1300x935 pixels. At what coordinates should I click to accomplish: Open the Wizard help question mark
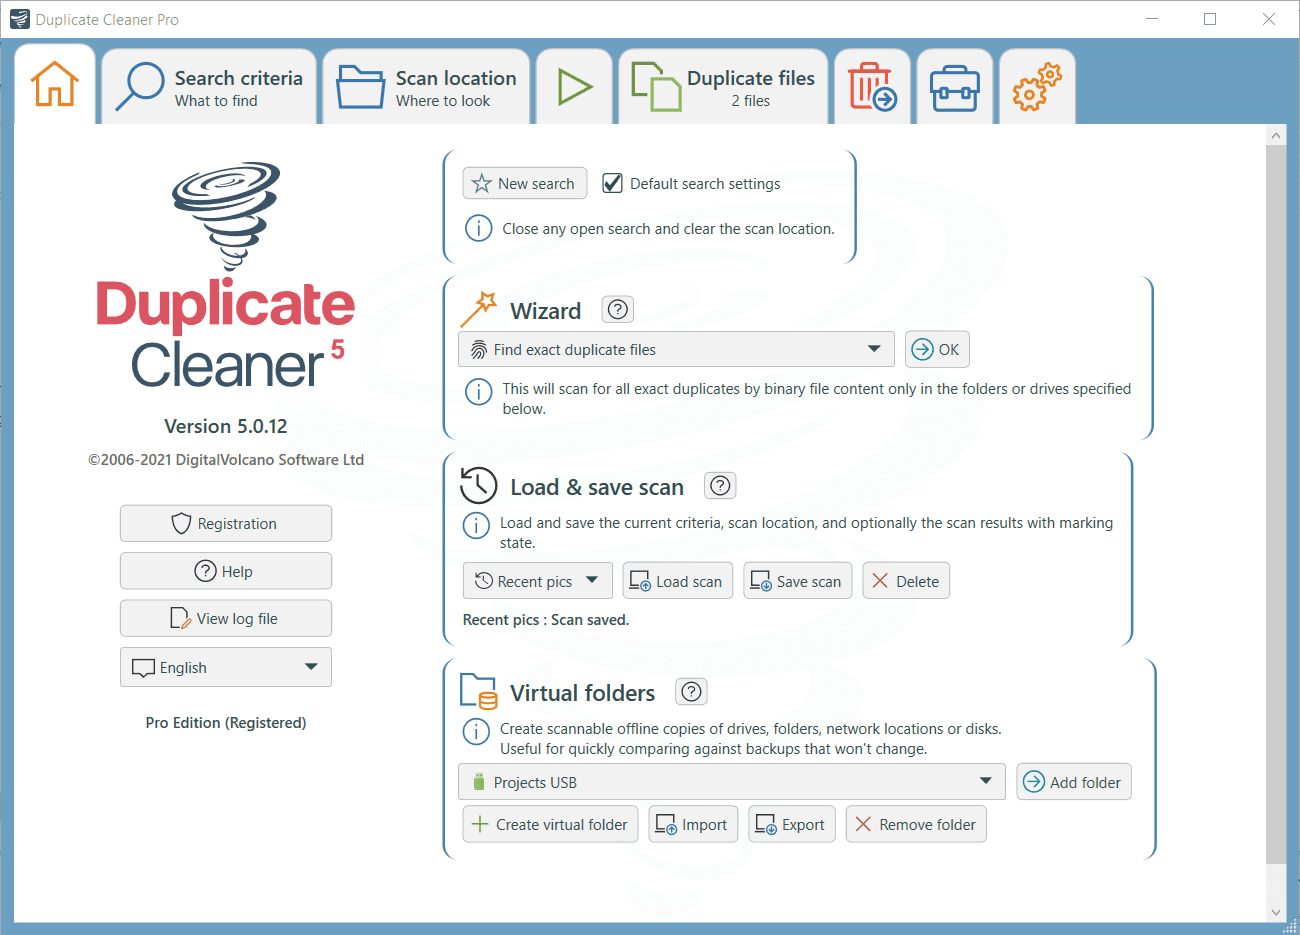pos(618,309)
